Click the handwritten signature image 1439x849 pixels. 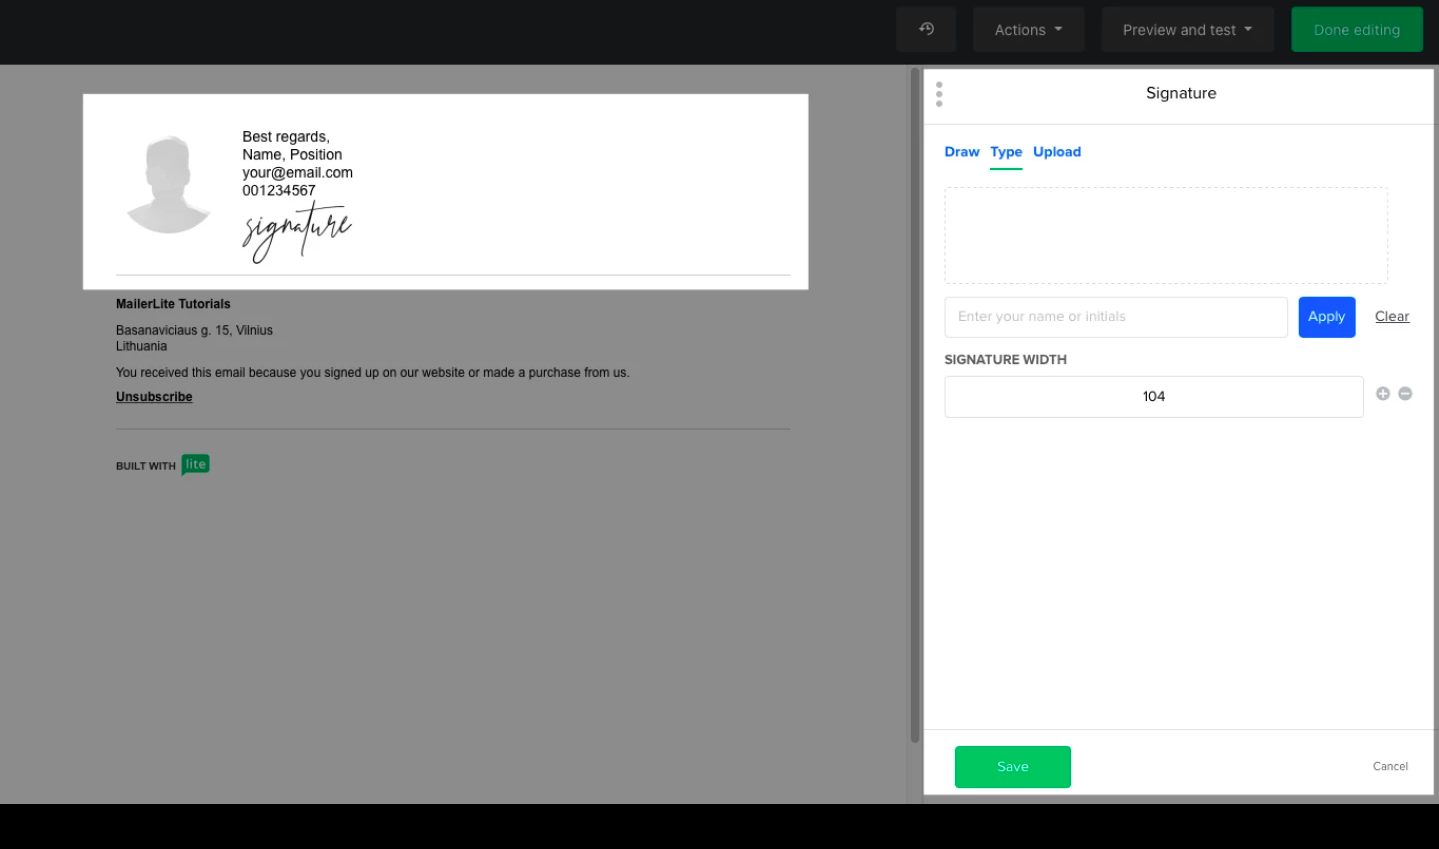[297, 232]
